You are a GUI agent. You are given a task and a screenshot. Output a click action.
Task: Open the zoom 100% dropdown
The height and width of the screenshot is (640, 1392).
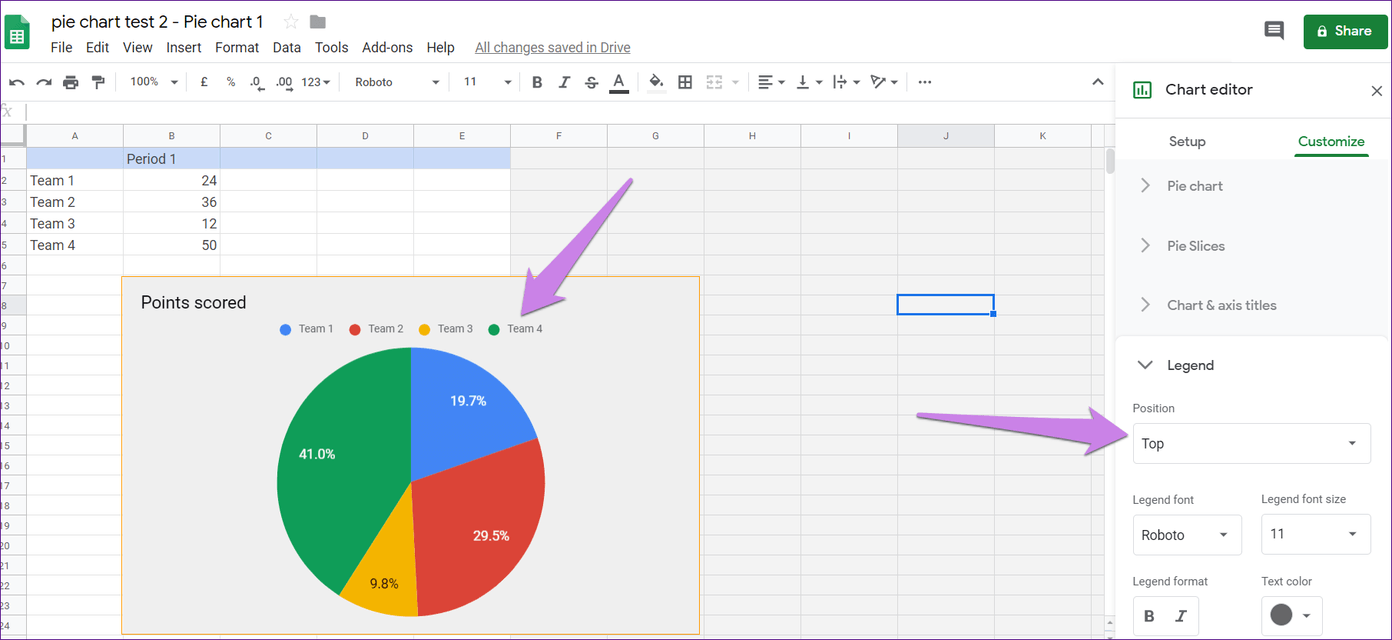click(154, 82)
